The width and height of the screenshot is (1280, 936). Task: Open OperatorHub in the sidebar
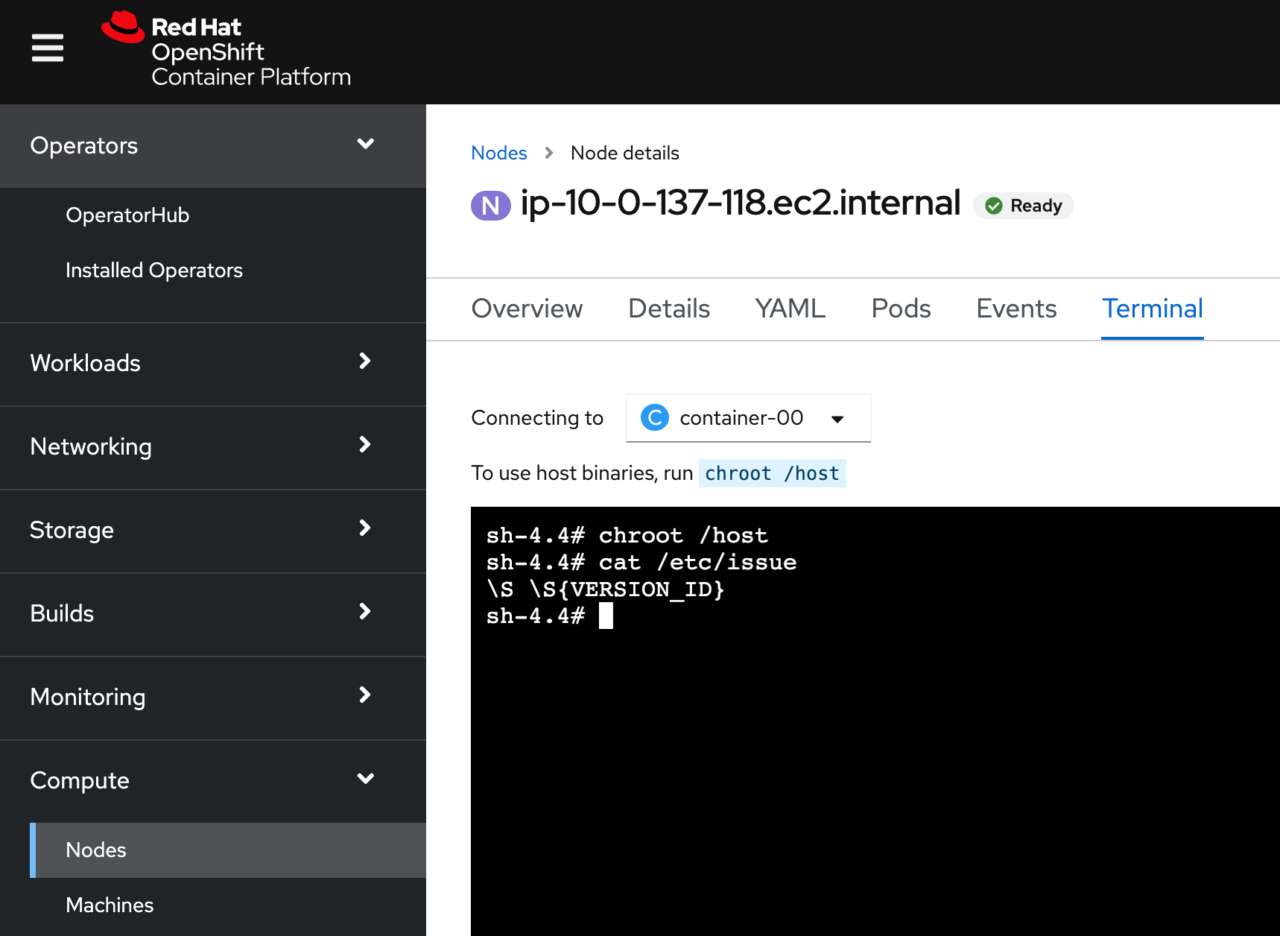[127, 215]
